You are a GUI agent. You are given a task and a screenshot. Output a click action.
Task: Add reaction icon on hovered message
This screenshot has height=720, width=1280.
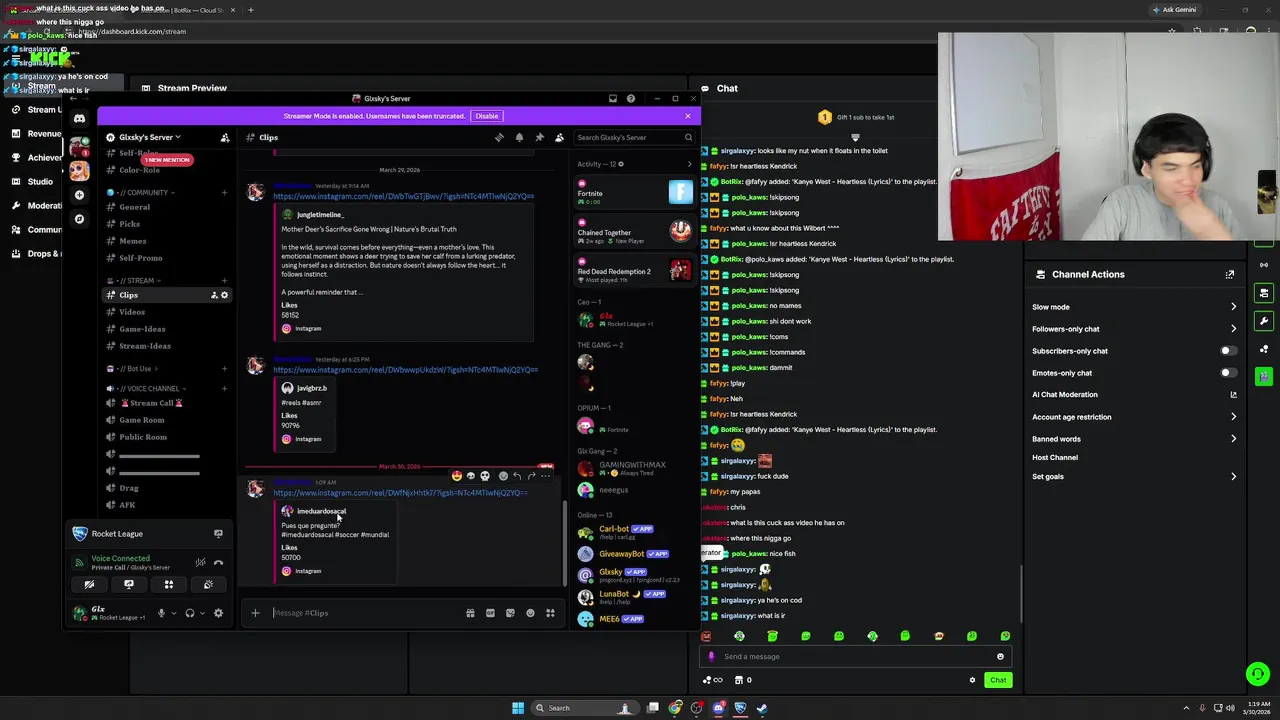[503, 476]
